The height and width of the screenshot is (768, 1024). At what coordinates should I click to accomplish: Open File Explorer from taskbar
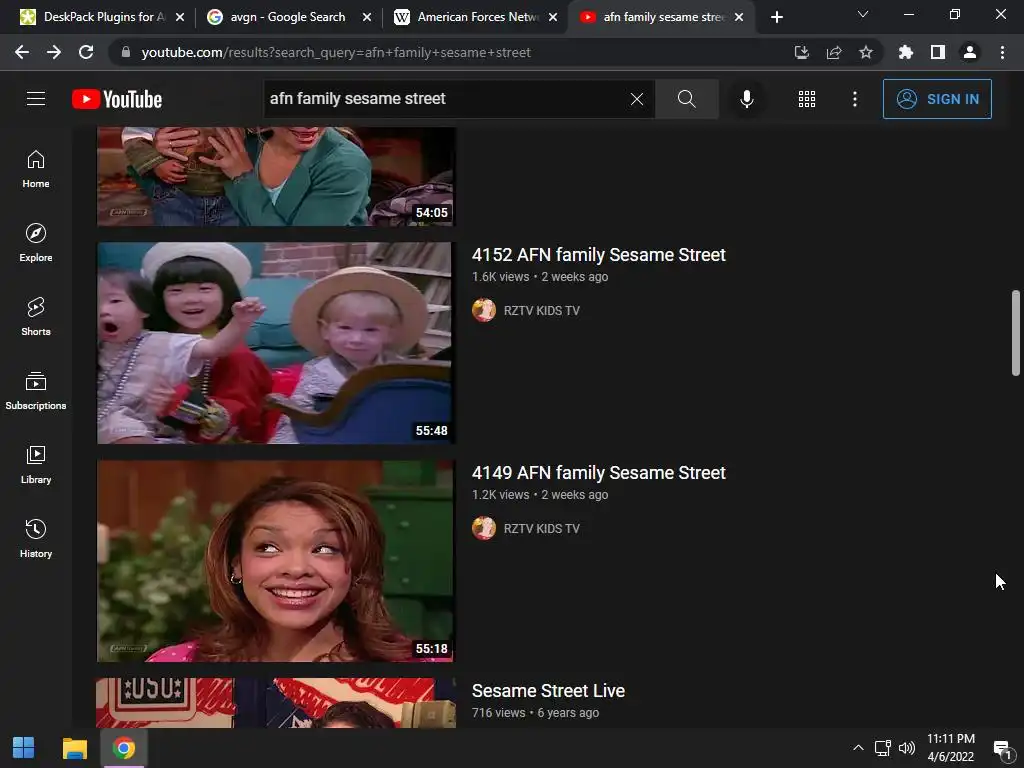tap(74, 748)
